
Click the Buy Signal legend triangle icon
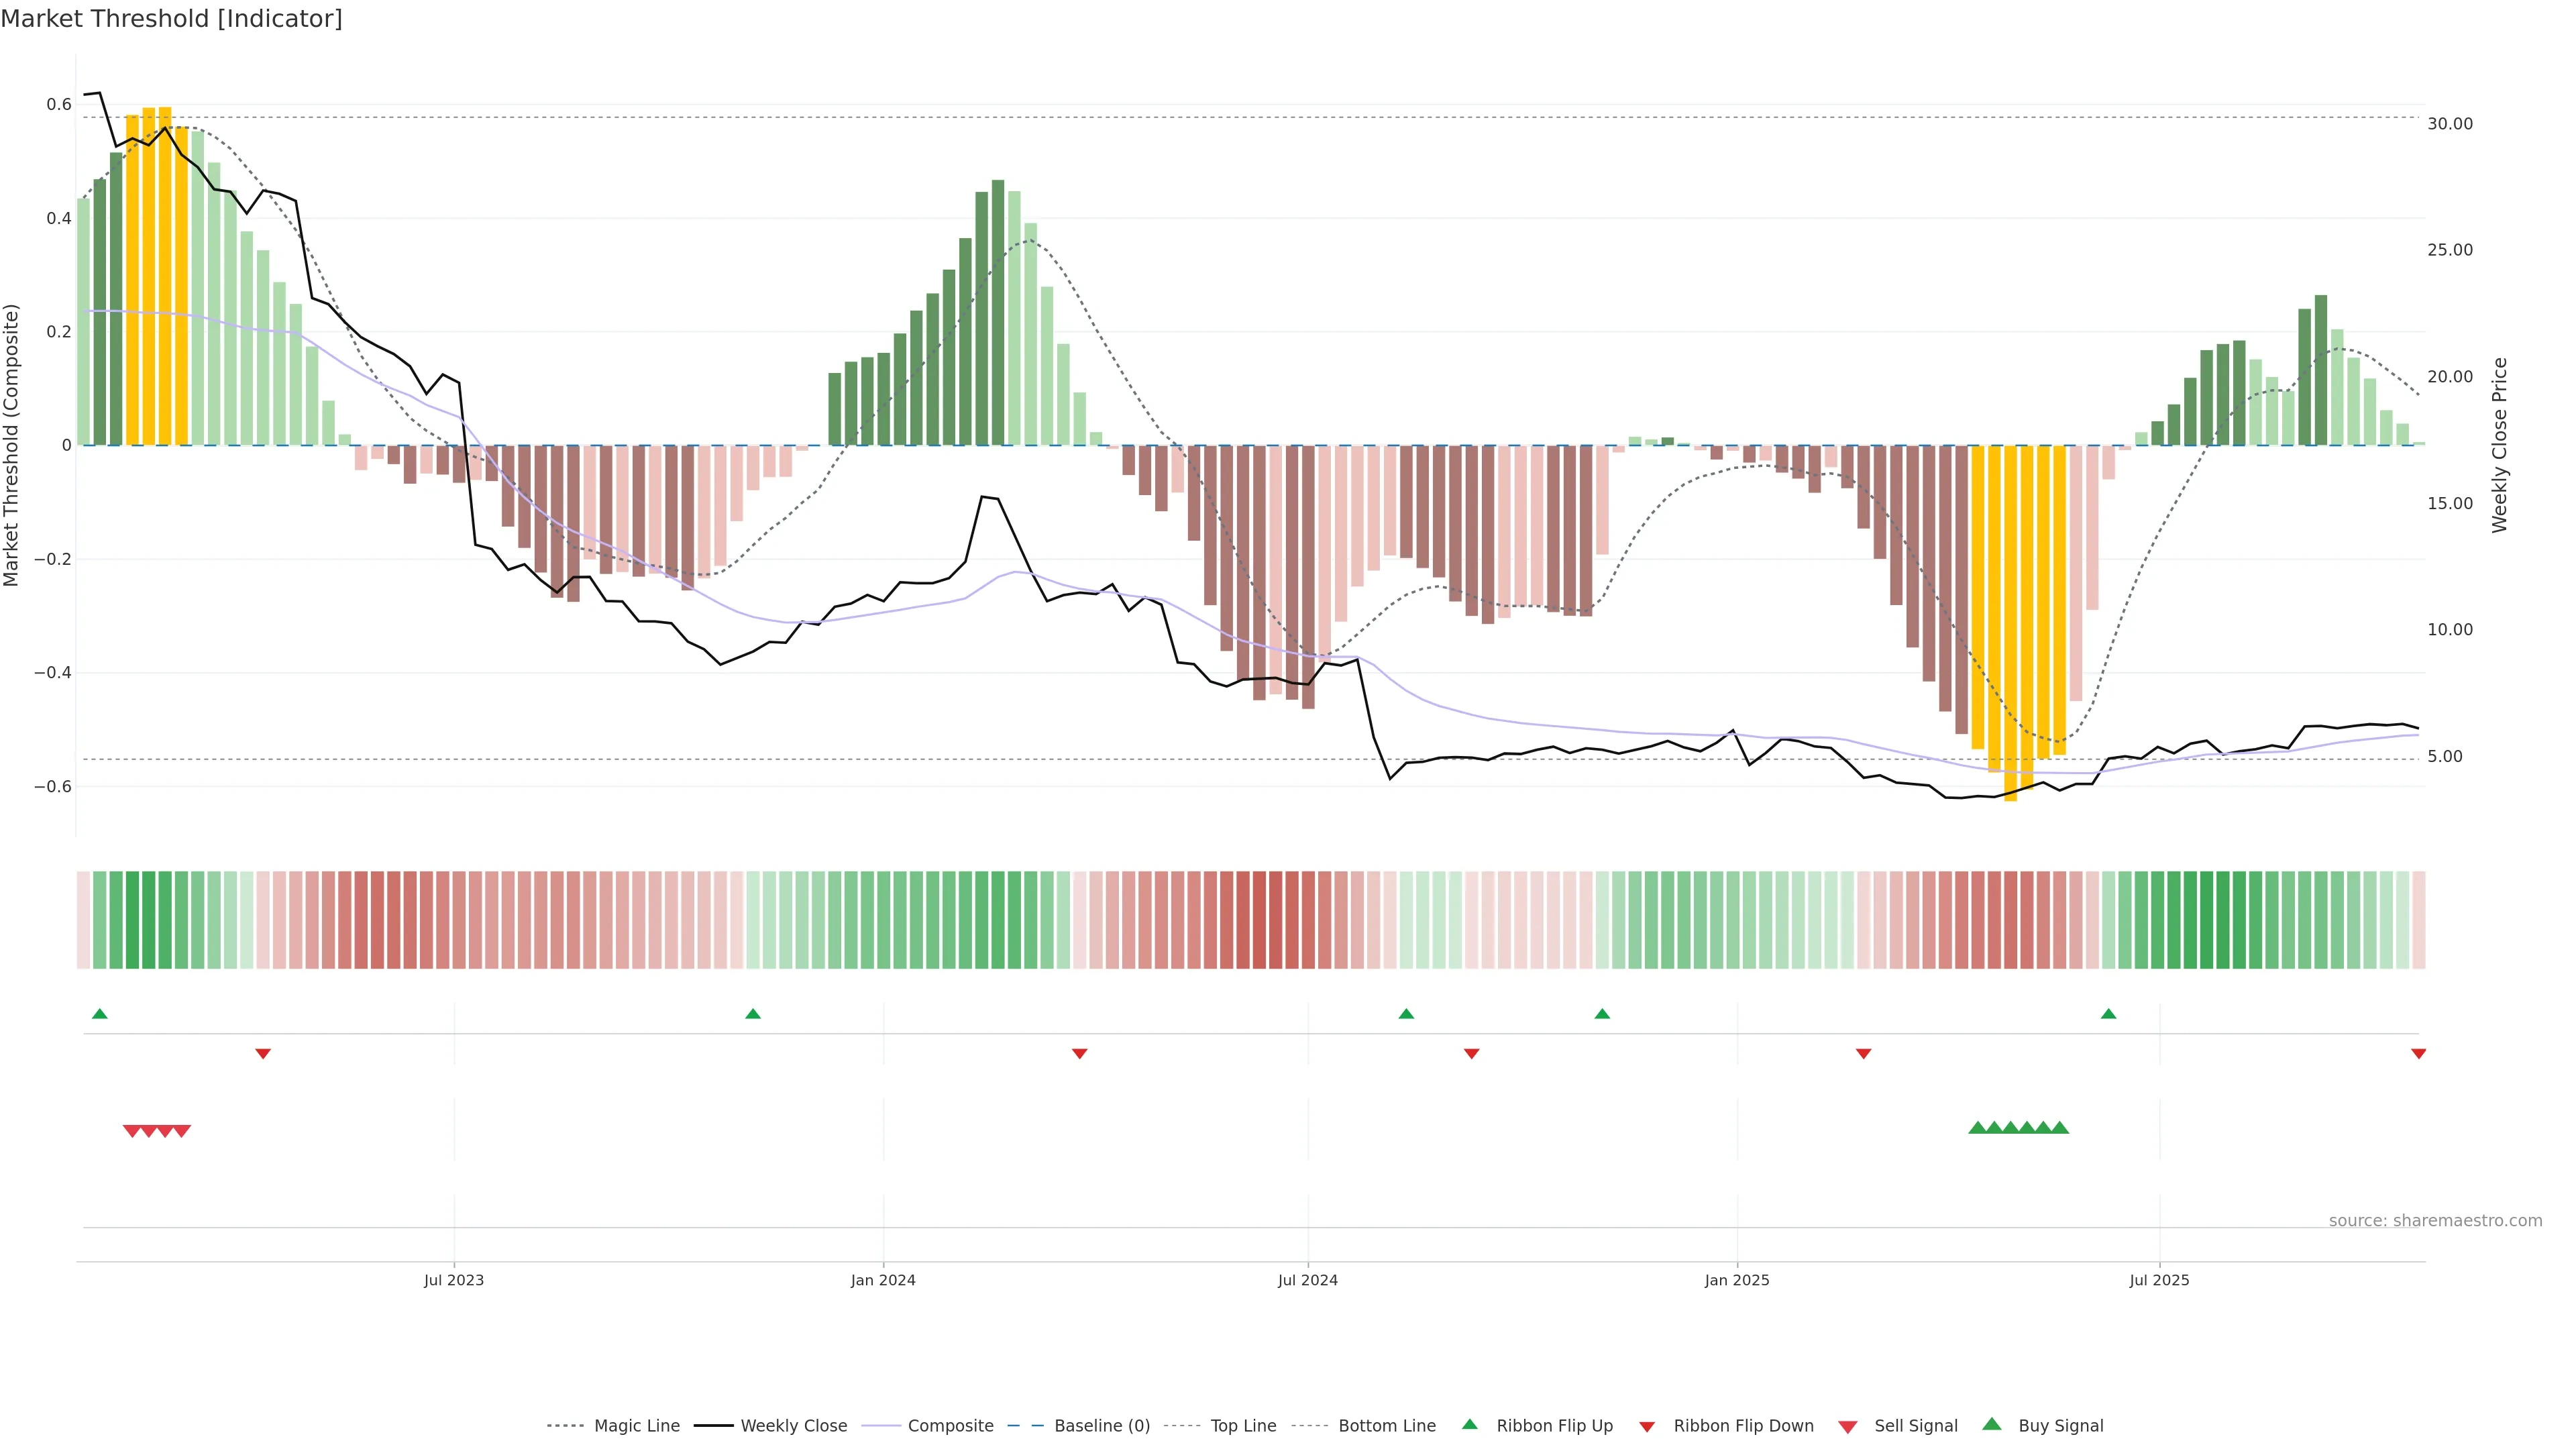(x=1991, y=1424)
